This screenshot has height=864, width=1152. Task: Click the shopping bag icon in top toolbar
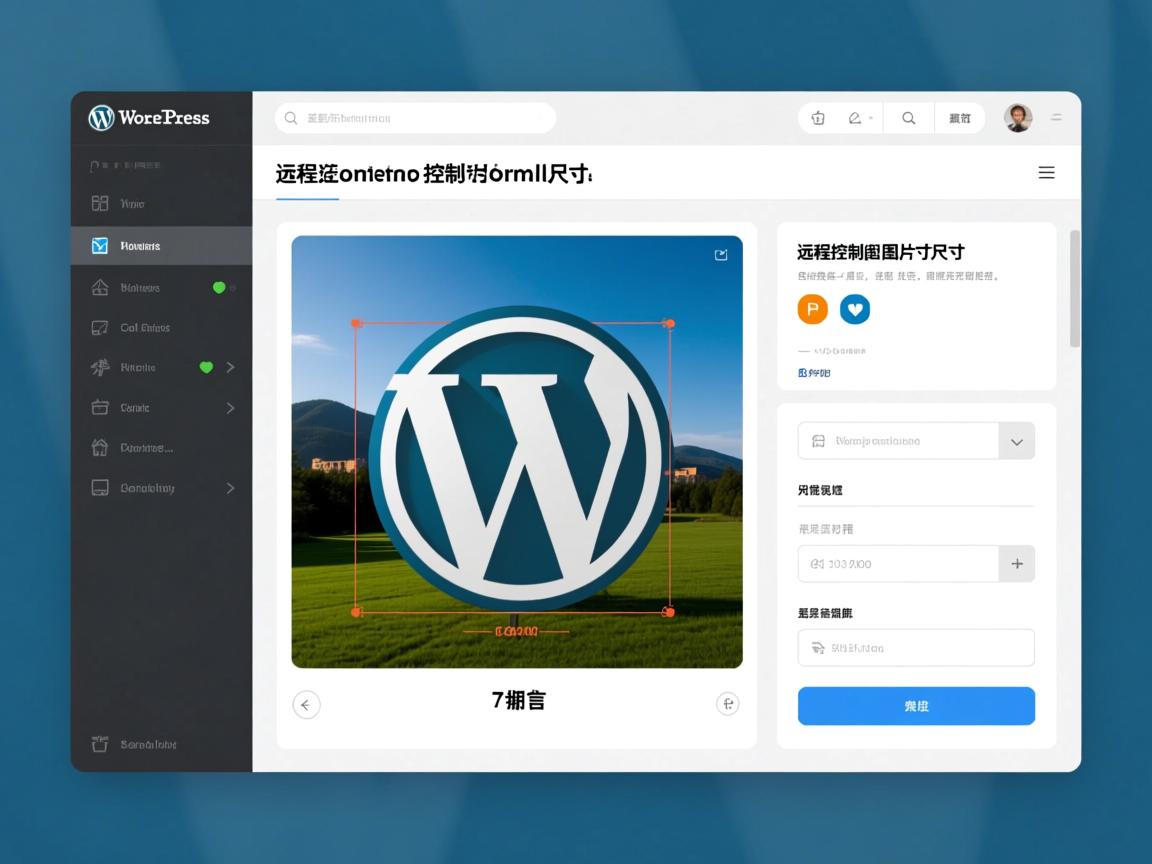coord(817,118)
